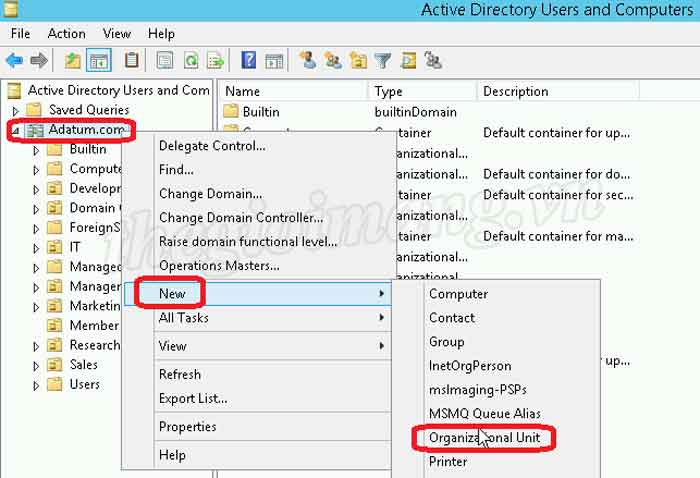Create a new user with toolbar icon
The height and width of the screenshot is (478, 700).
click(308, 60)
